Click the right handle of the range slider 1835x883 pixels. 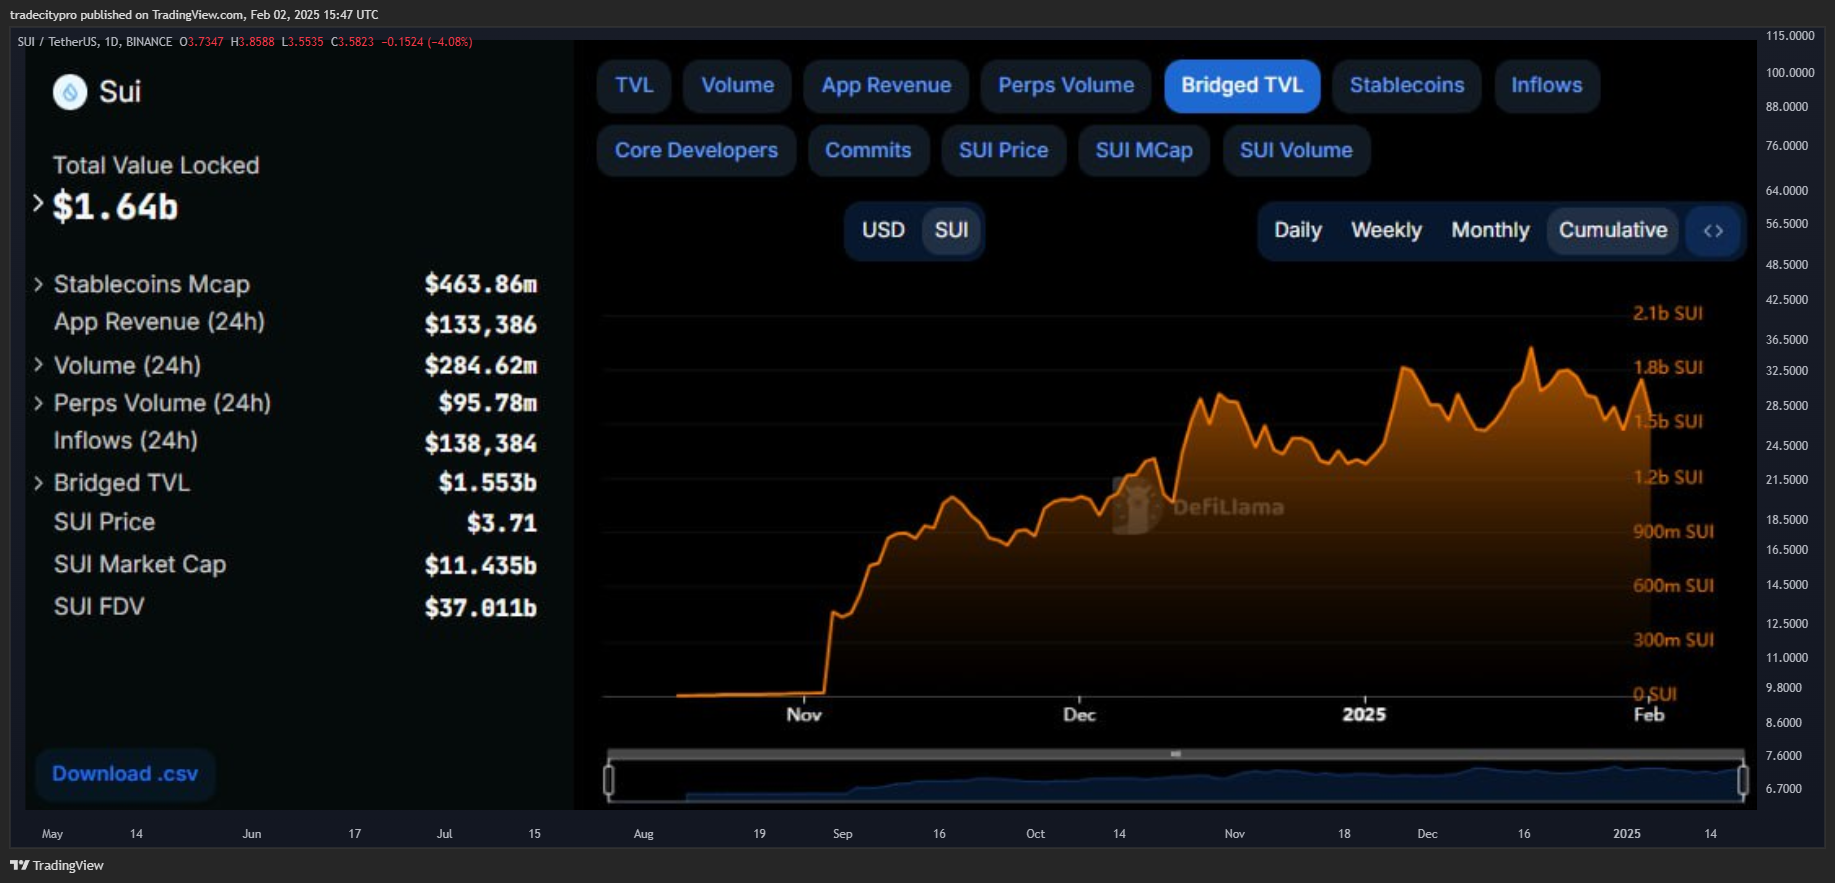tap(1743, 779)
